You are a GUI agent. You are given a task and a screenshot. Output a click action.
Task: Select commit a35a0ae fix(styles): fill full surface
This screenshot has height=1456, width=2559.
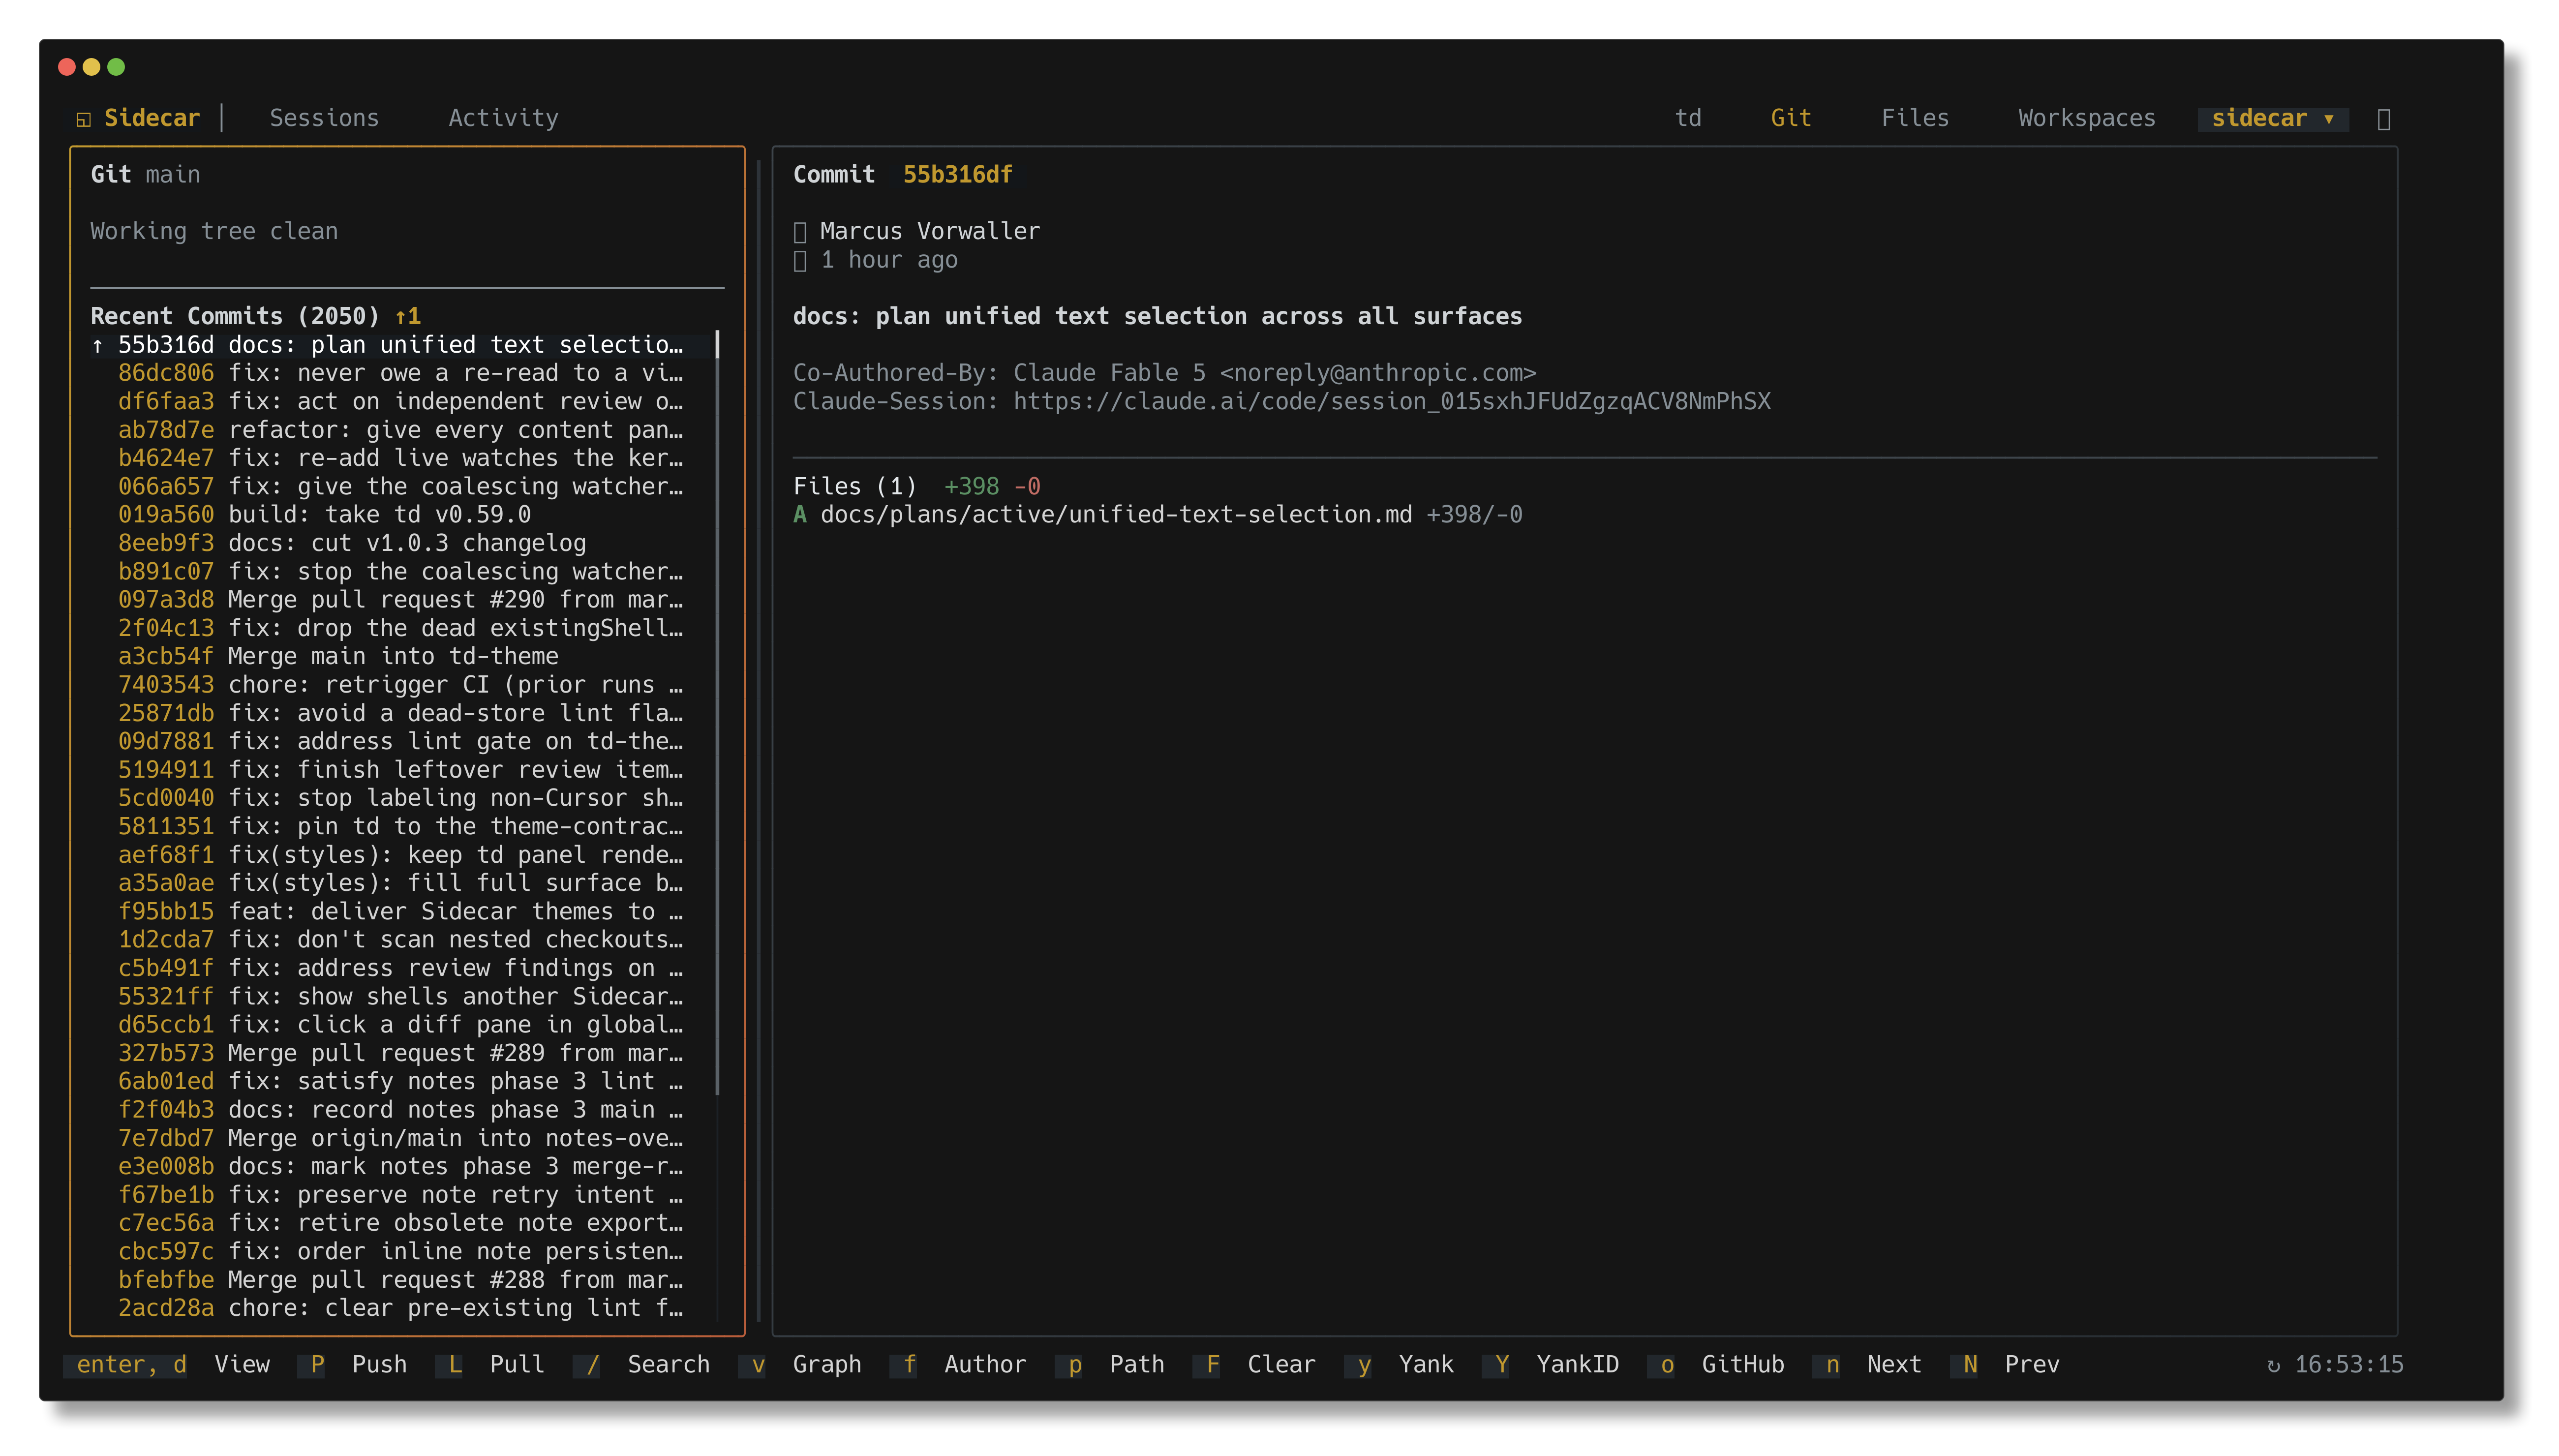400,883
